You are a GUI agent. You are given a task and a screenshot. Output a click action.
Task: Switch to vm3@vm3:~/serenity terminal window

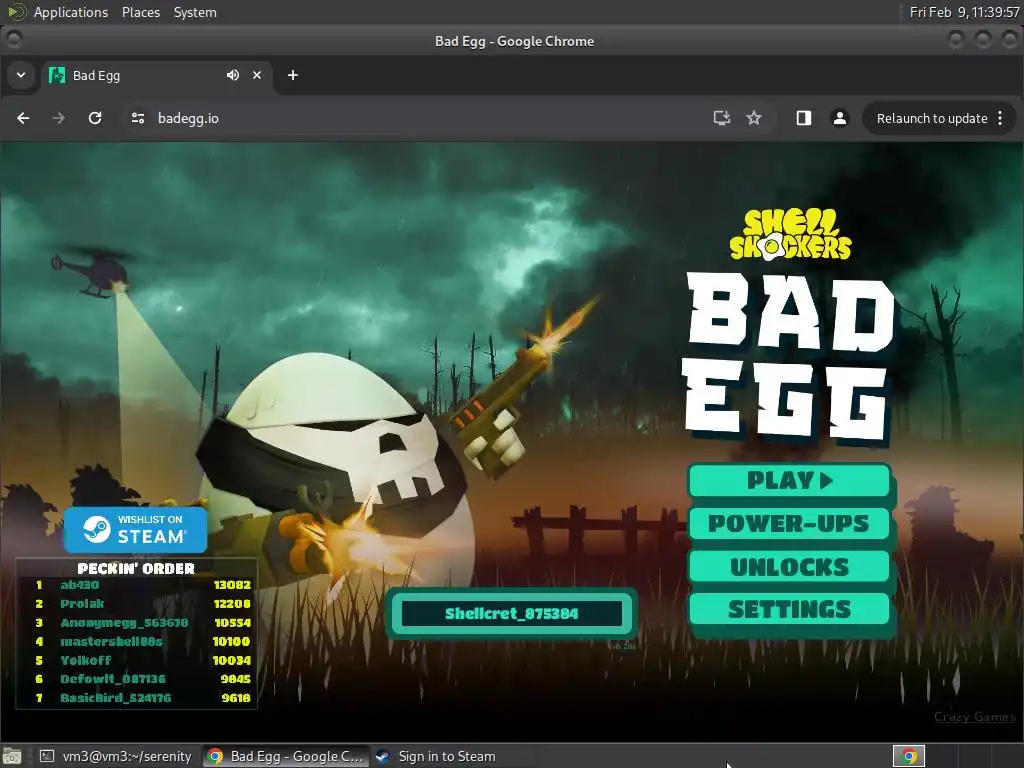(116, 756)
